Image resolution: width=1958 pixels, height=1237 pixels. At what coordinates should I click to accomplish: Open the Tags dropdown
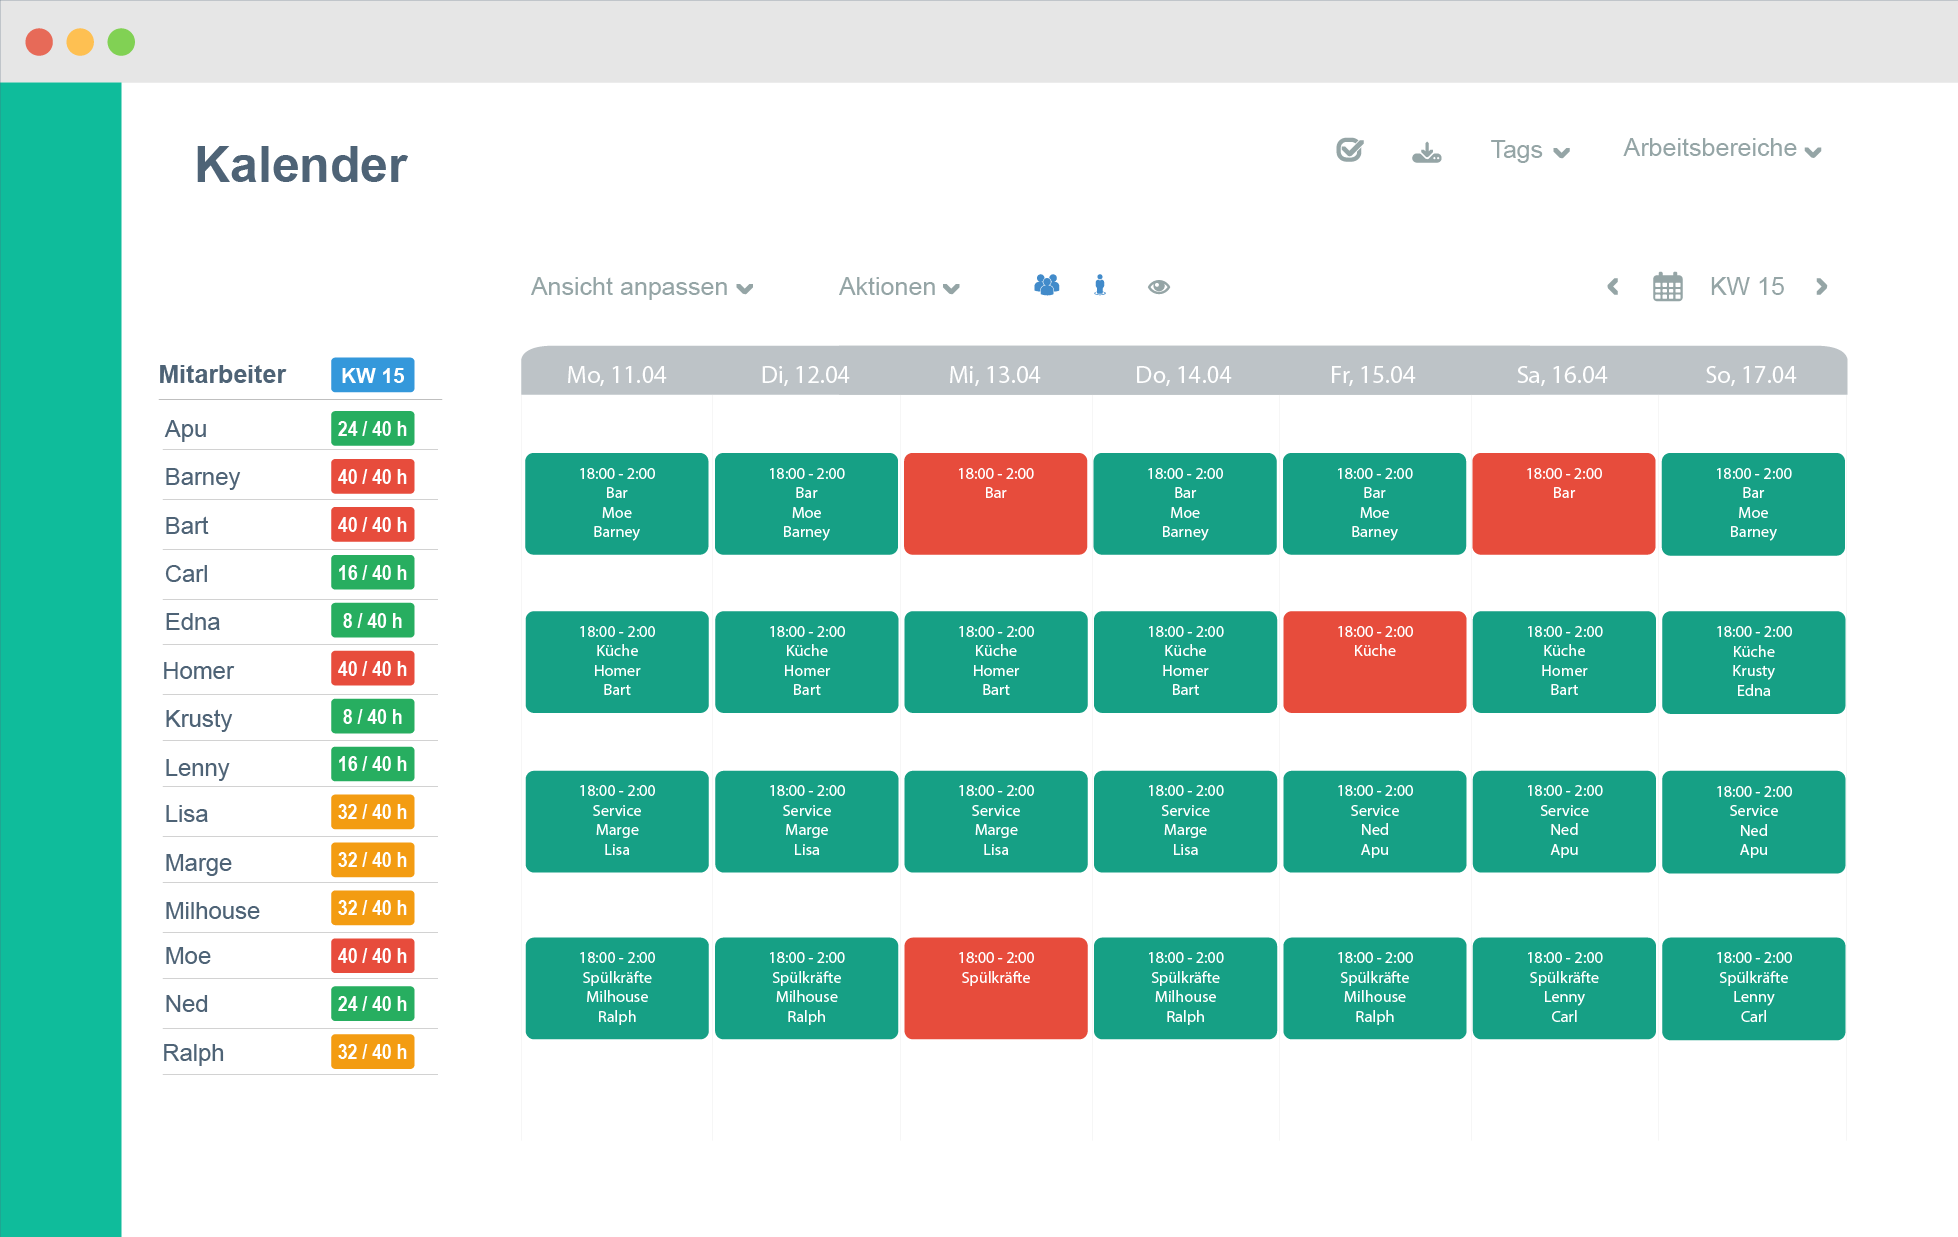tap(1529, 150)
